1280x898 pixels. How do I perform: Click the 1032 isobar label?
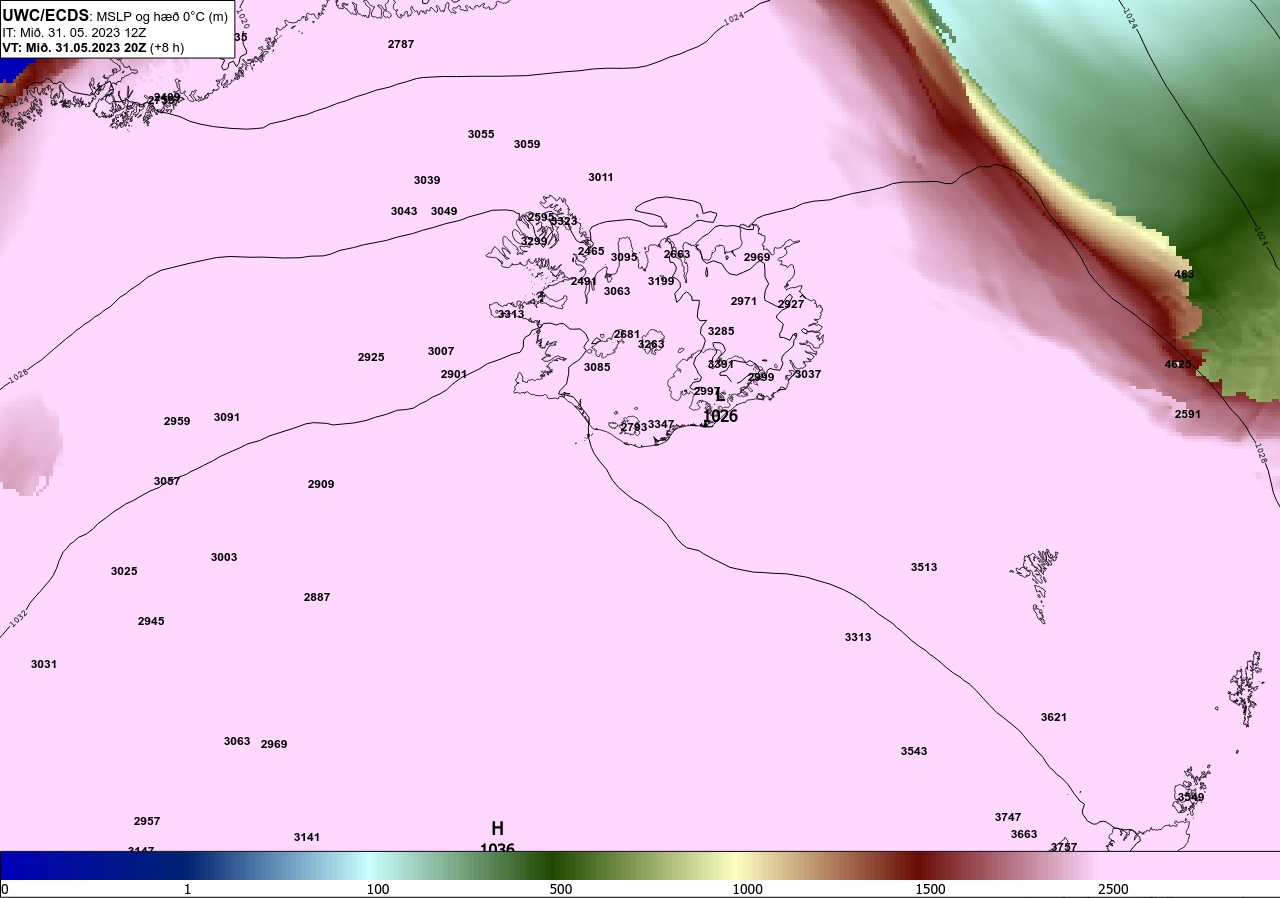tap(18, 620)
